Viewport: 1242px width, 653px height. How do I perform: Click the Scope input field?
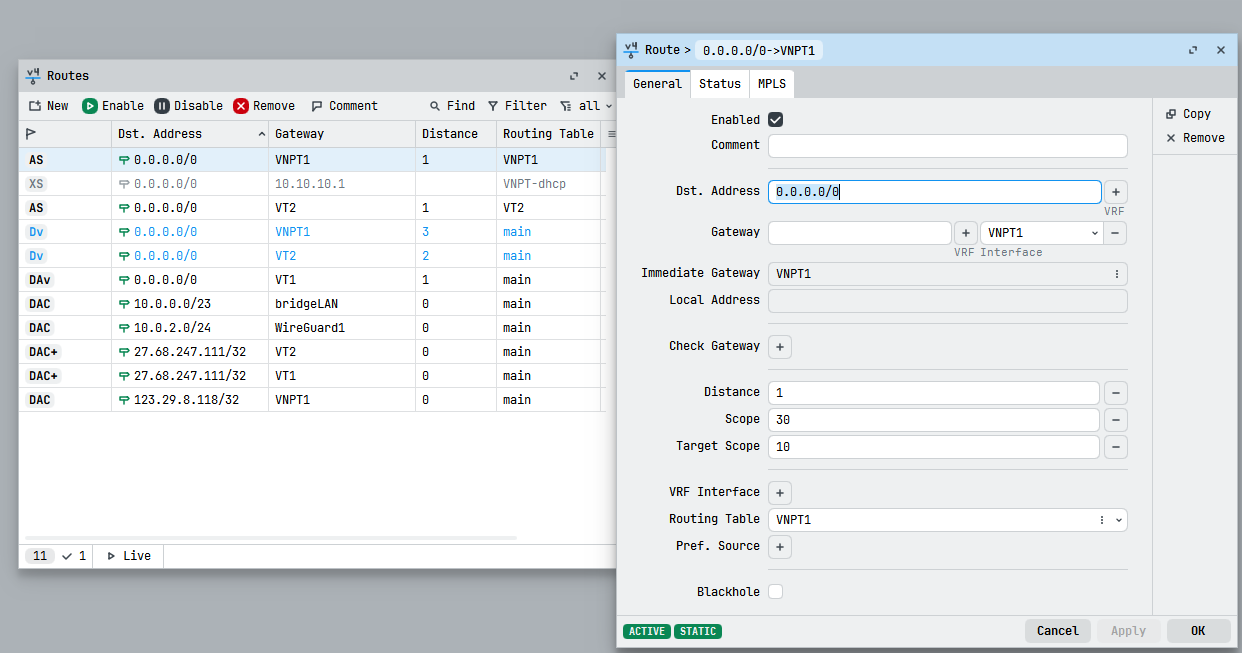934,420
